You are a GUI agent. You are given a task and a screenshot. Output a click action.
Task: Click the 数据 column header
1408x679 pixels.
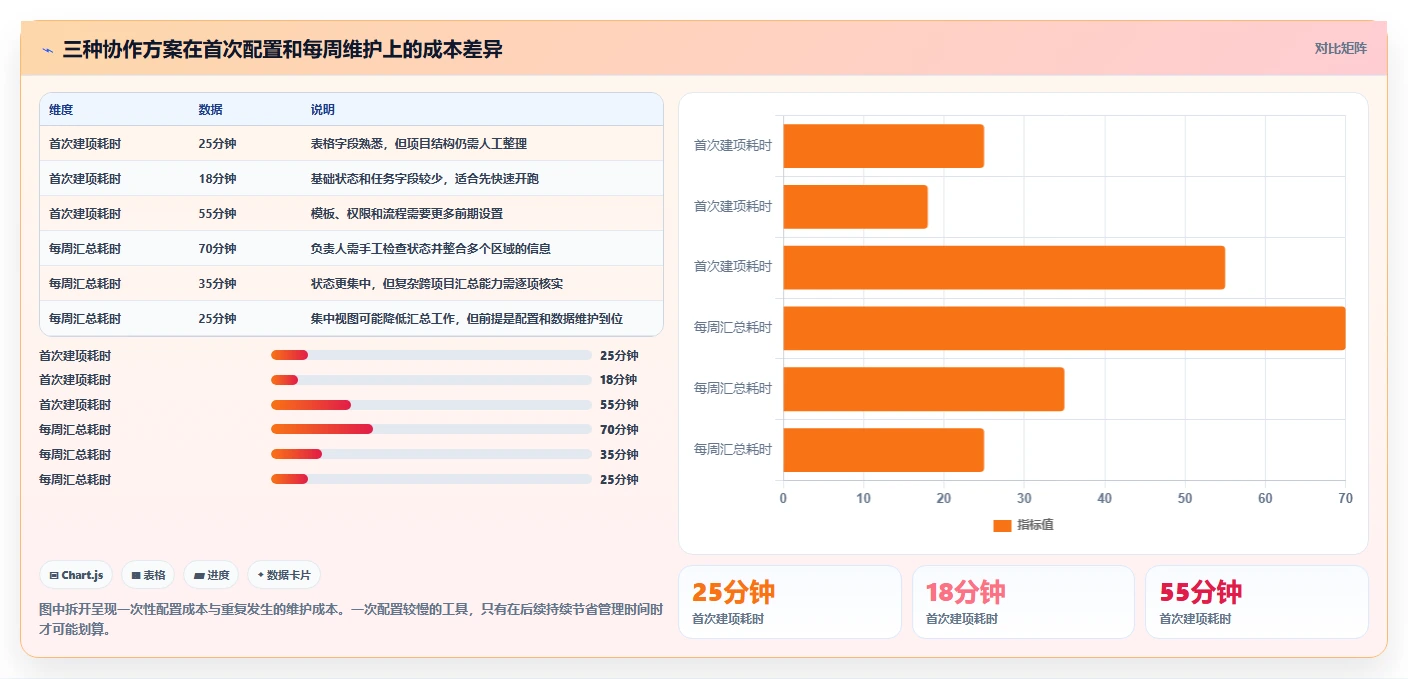point(211,110)
